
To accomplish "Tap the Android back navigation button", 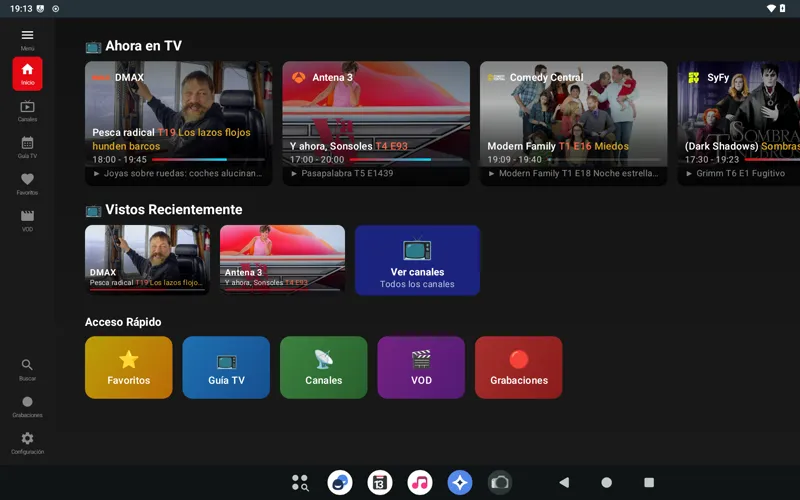I will [564, 483].
